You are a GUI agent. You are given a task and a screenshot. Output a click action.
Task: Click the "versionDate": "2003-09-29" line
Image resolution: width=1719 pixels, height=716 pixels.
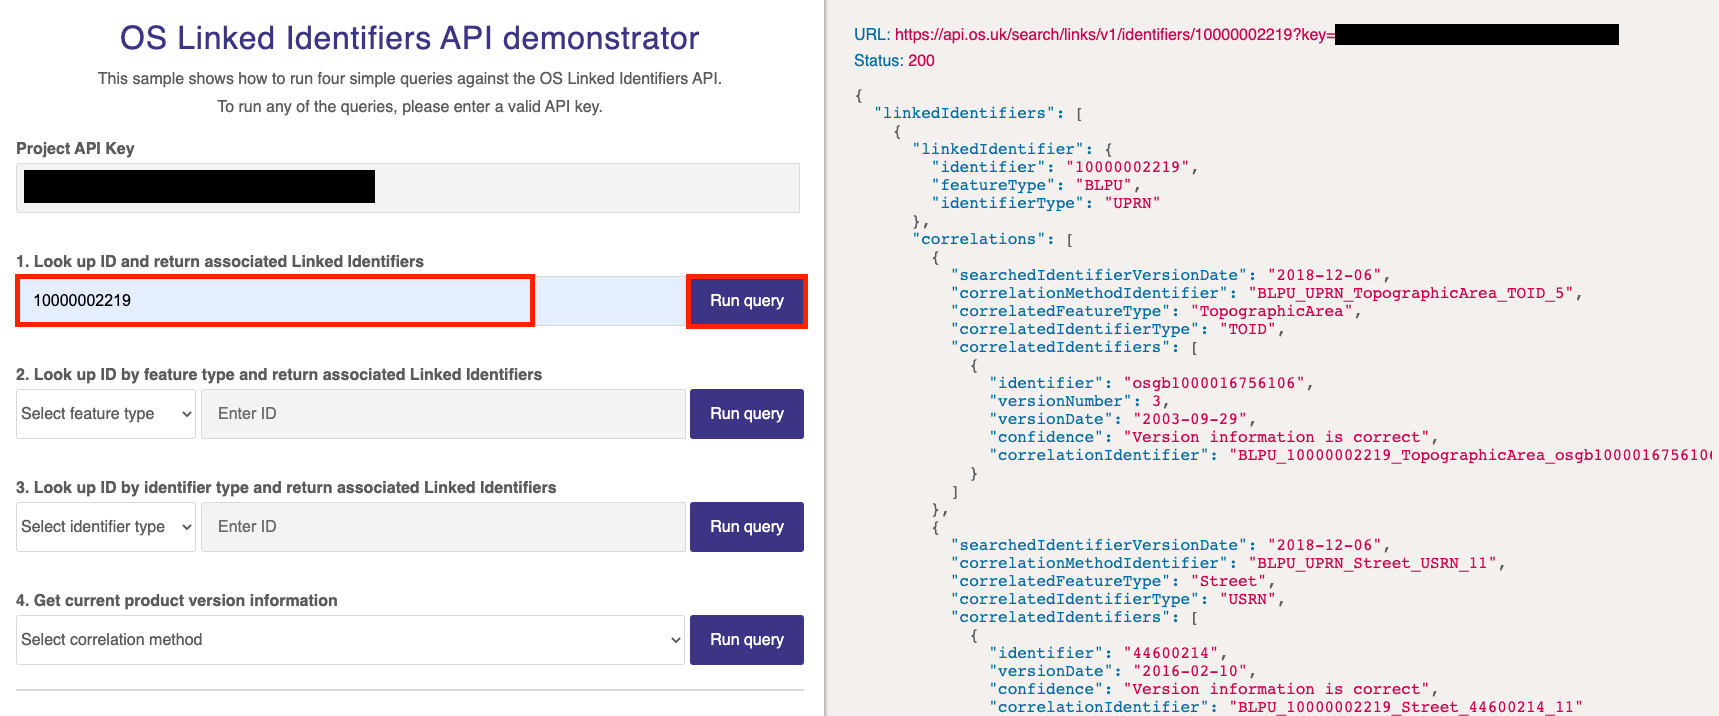click(1123, 419)
